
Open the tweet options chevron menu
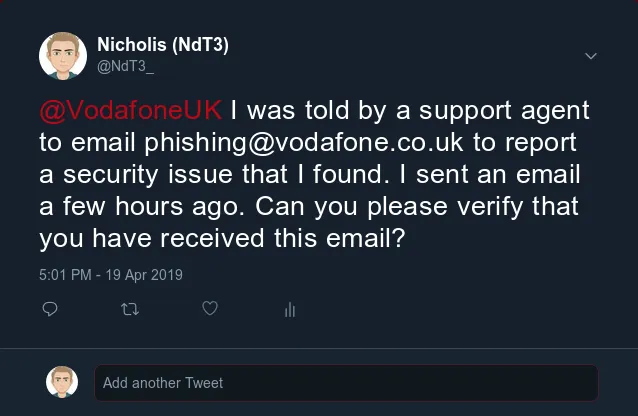591,56
